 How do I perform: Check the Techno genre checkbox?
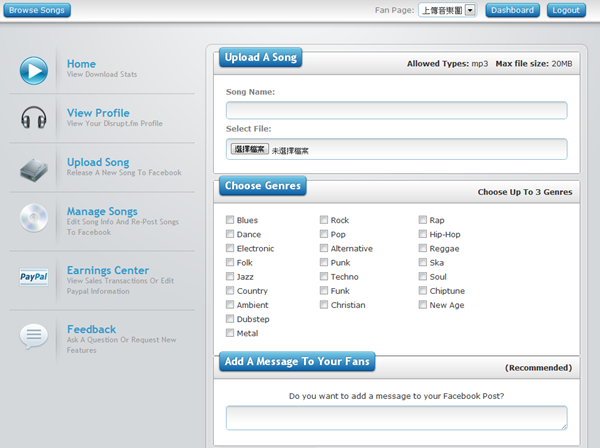[324, 276]
